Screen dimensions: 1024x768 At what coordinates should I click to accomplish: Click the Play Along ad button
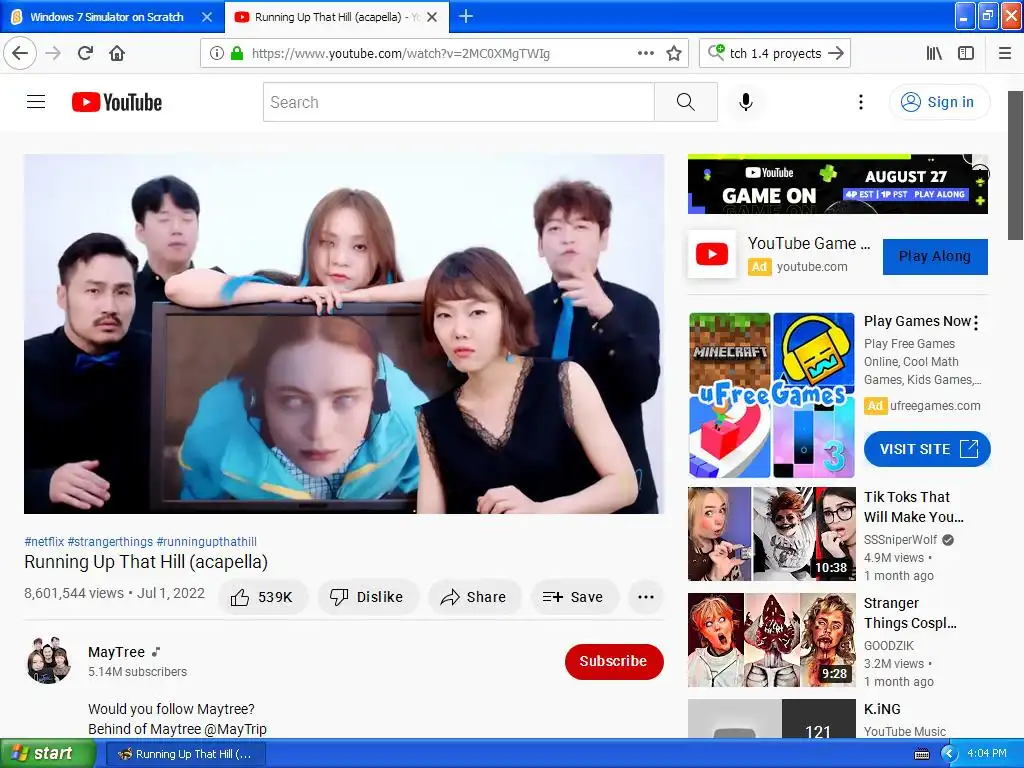935,257
